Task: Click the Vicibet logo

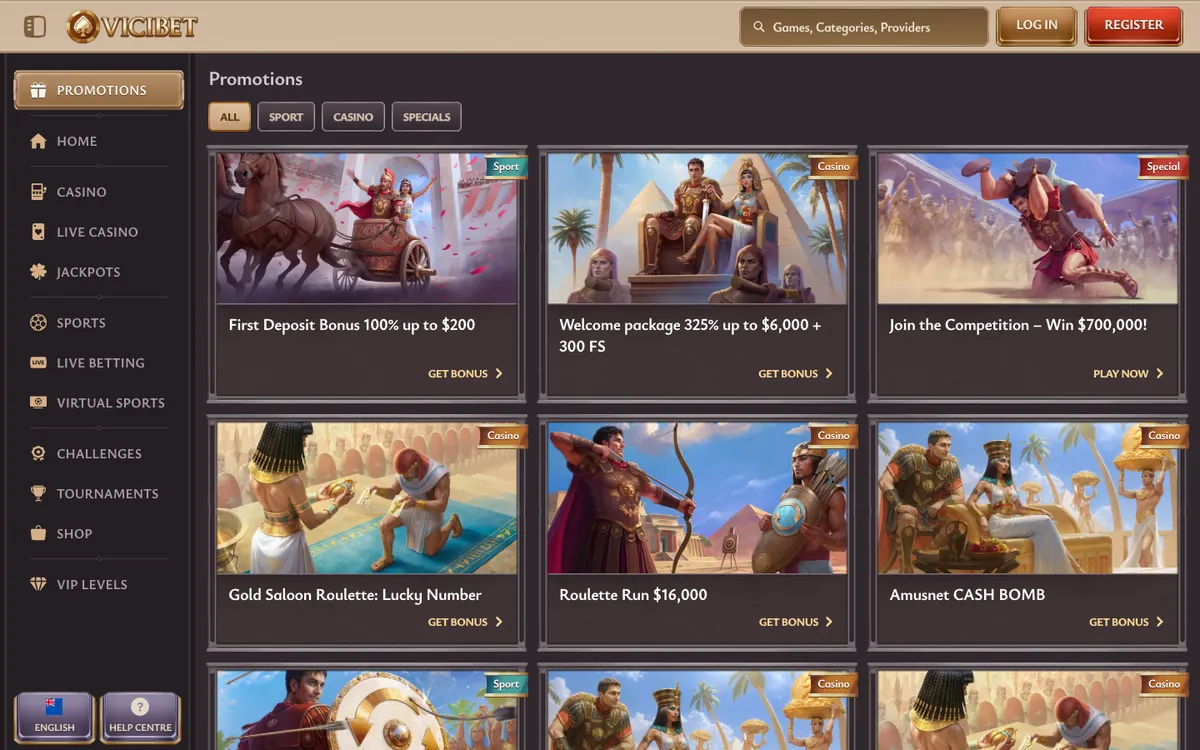Action: click(x=132, y=26)
